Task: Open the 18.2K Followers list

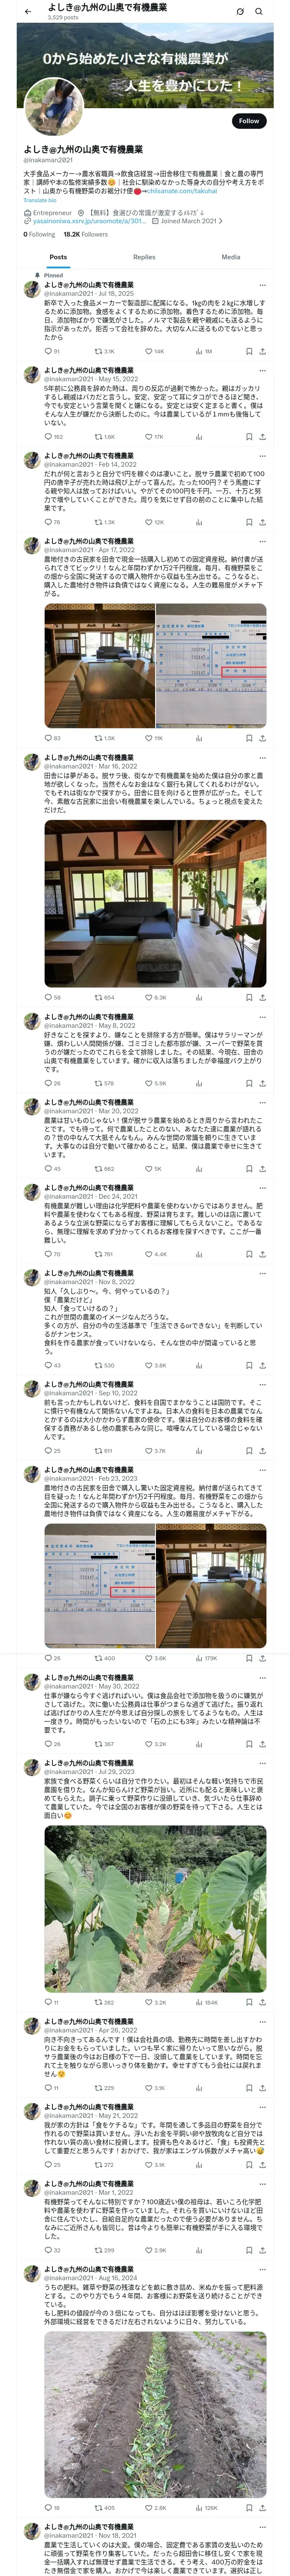Action: 86,234
